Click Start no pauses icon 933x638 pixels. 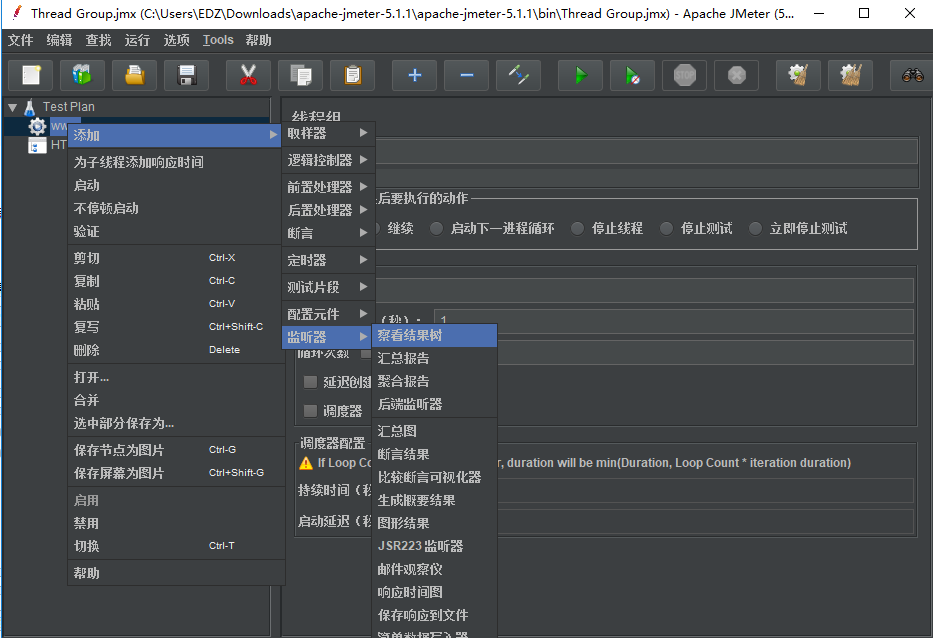pyautogui.click(x=633, y=76)
